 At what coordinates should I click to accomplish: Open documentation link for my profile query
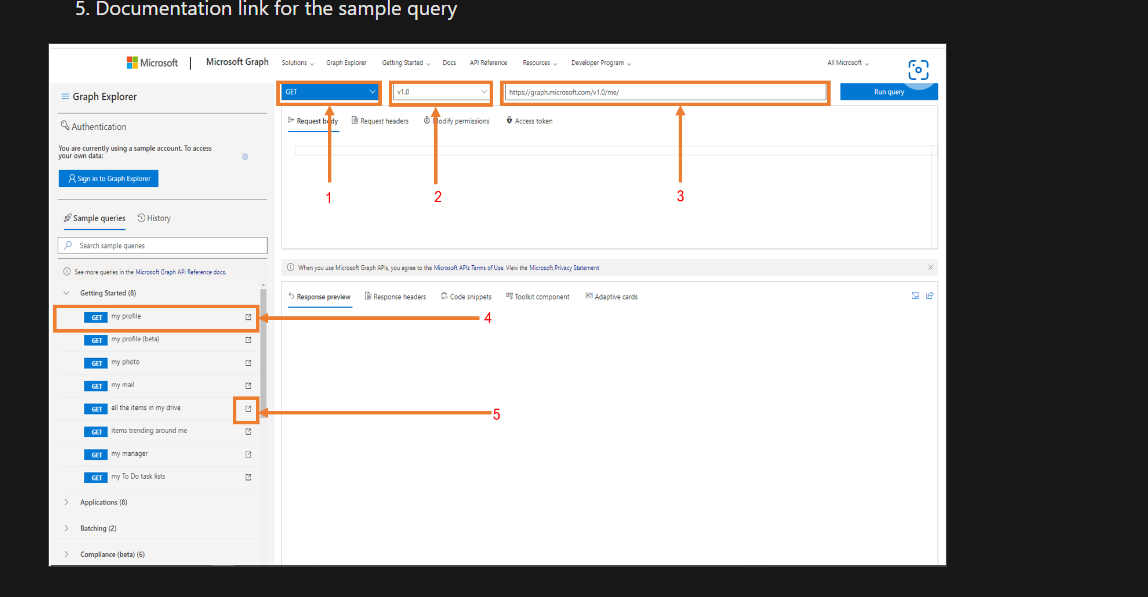coord(248,317)
